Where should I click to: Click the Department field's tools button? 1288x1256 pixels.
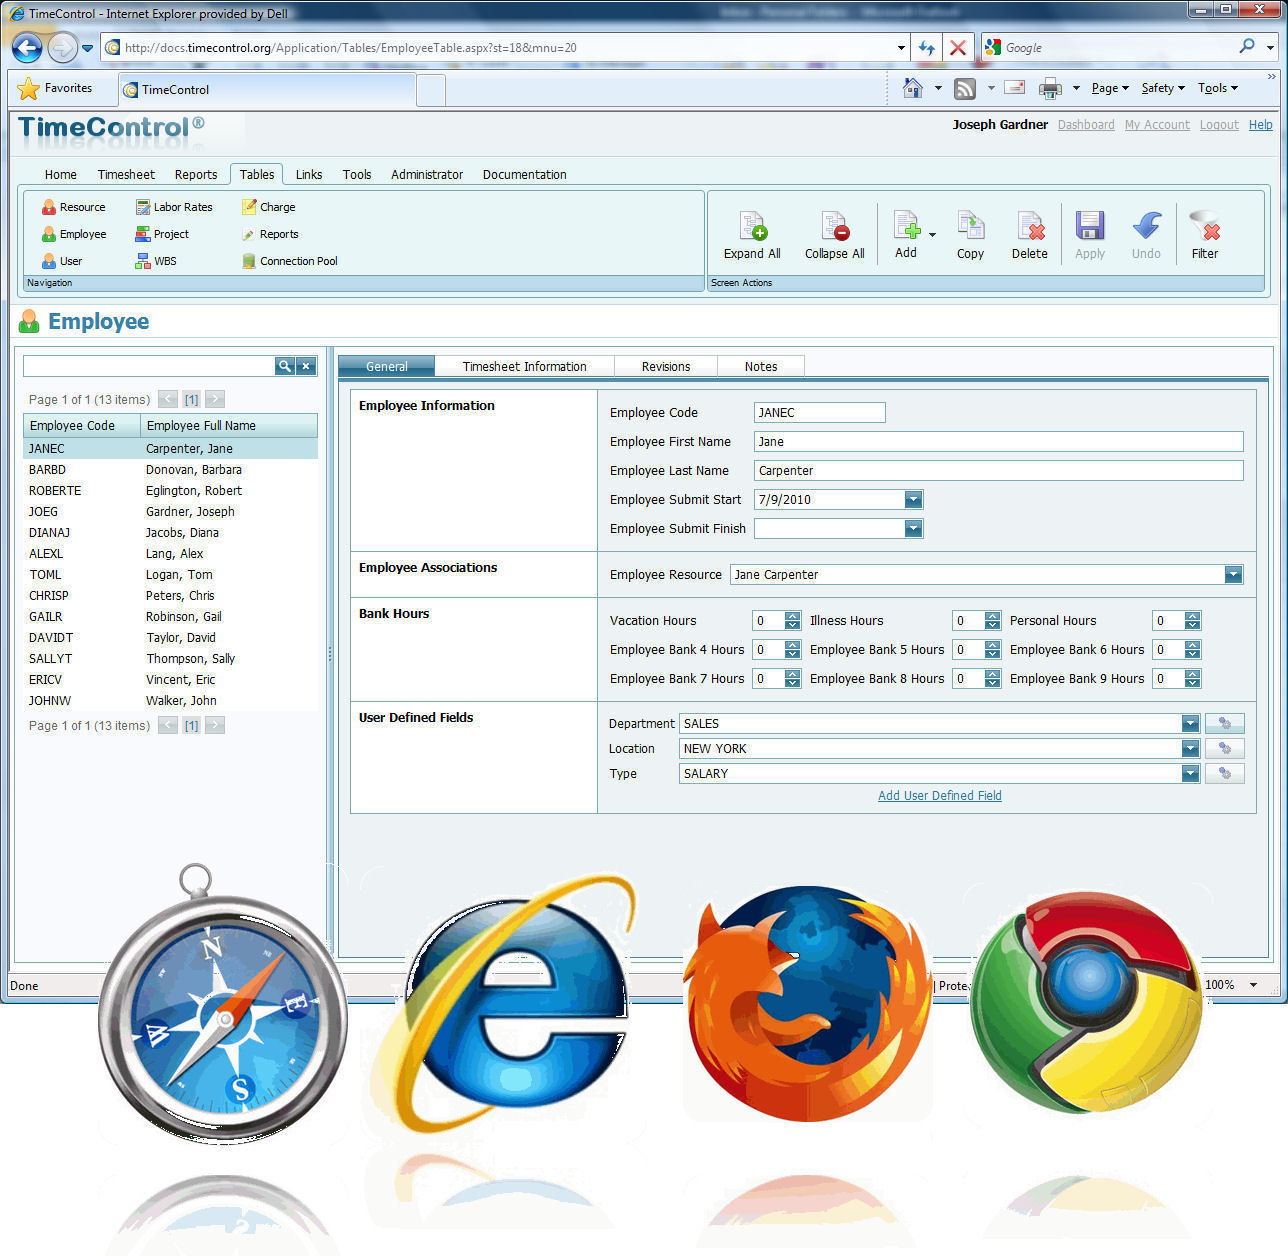(x=1225, y=723)
